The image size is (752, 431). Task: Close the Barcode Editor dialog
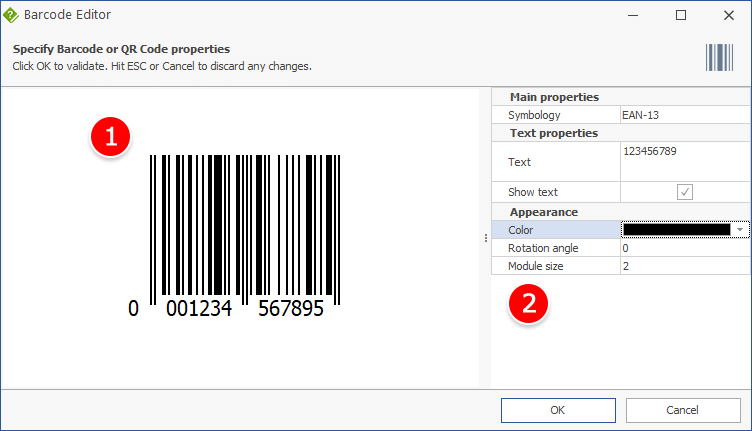(x=728, y=15)
